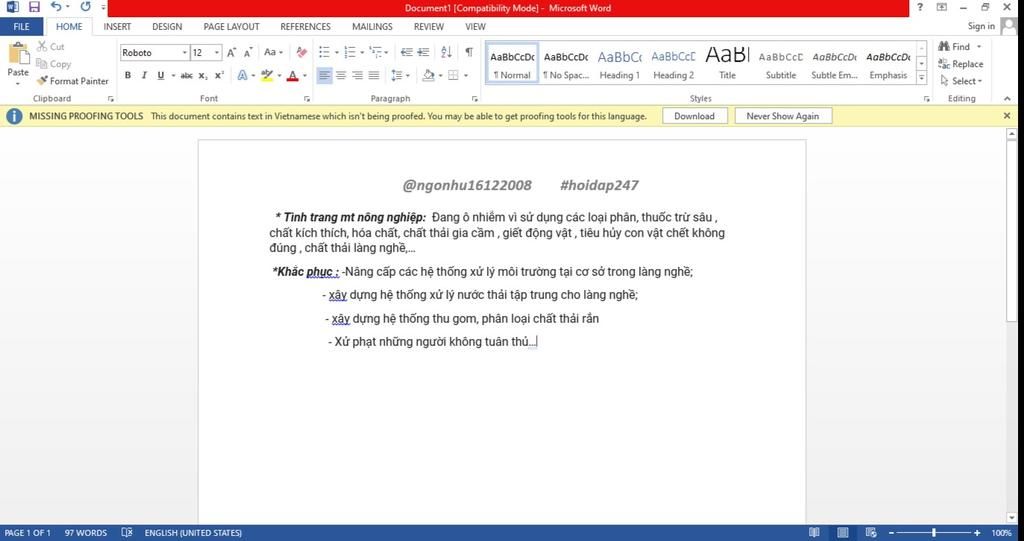Adjust the zoom slider
The image size is (1024, 541).
pyautogui.click(x=934, y=533)
